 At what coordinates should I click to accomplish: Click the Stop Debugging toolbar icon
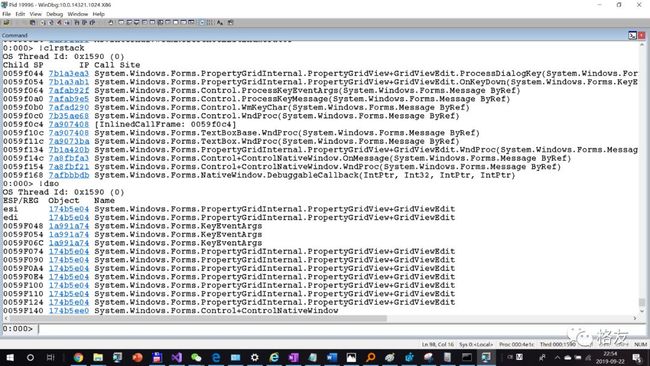[x=59, y=22]
